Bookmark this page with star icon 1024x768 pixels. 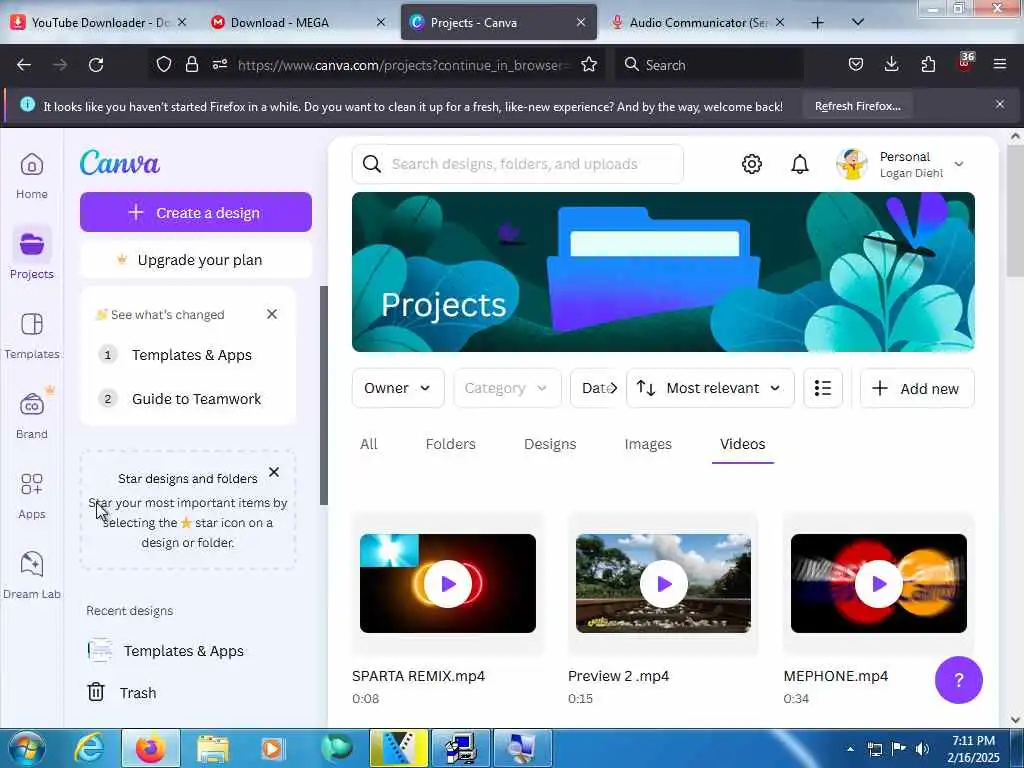tap(589, 65)
